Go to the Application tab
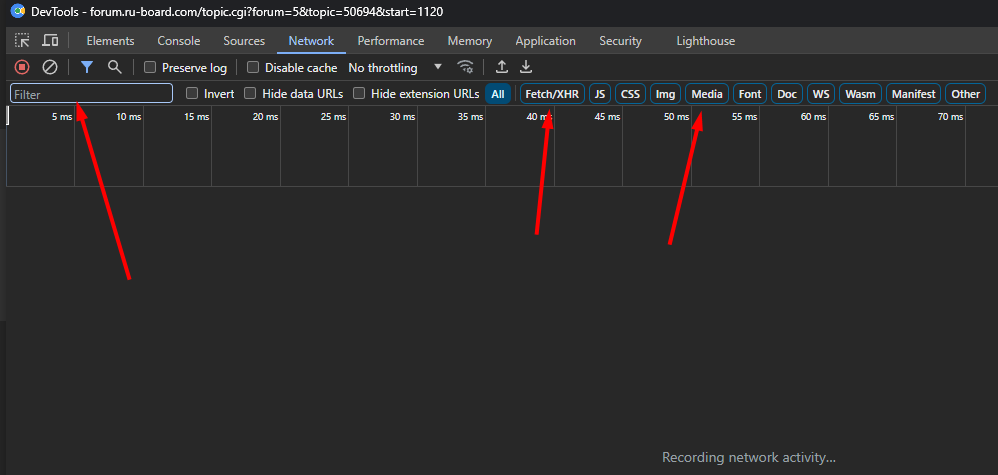Image resolution: width=998 pixels, height=475 pixels. tap(545, 41)
